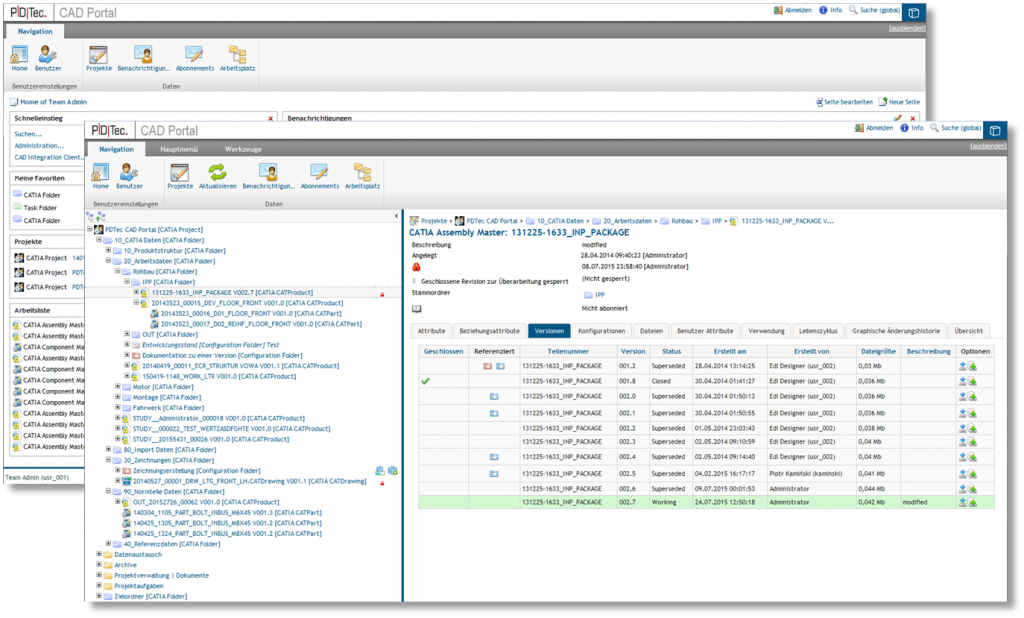Click the referenced folder icon for version 002.4

pos(494,457)
